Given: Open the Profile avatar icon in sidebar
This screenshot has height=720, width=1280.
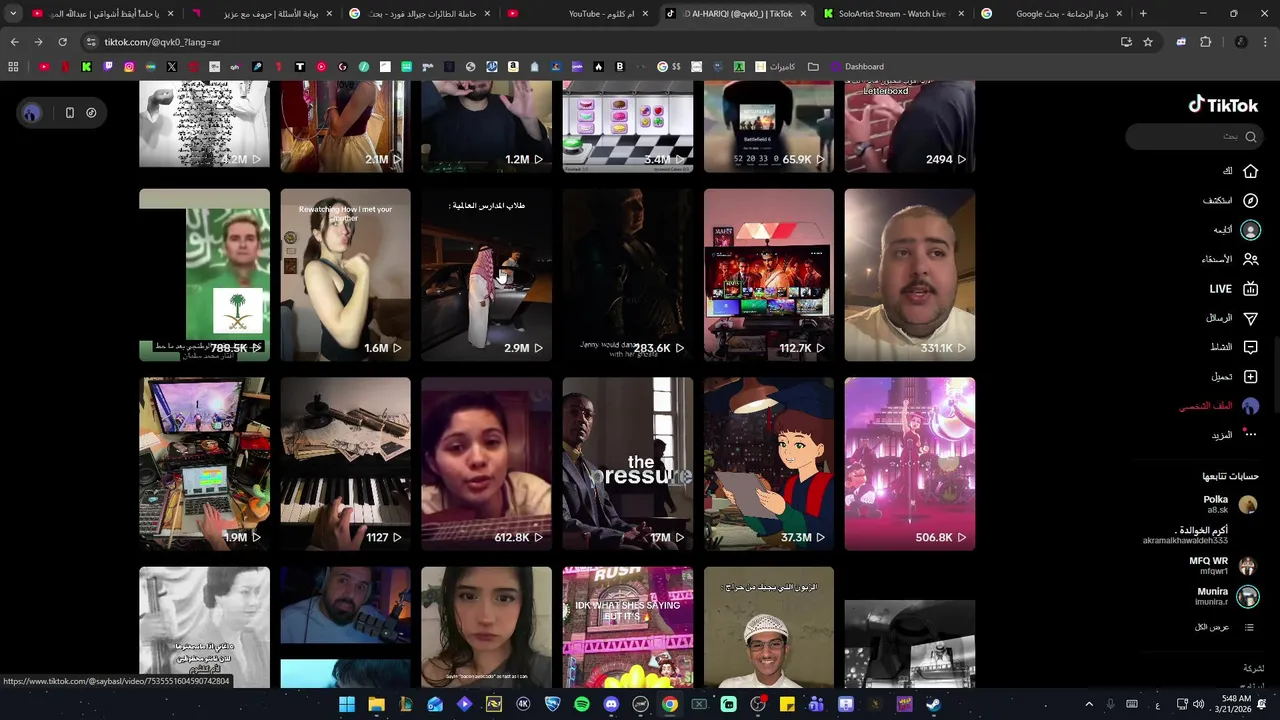Looking at the screenshot, I should point(1250,406).
